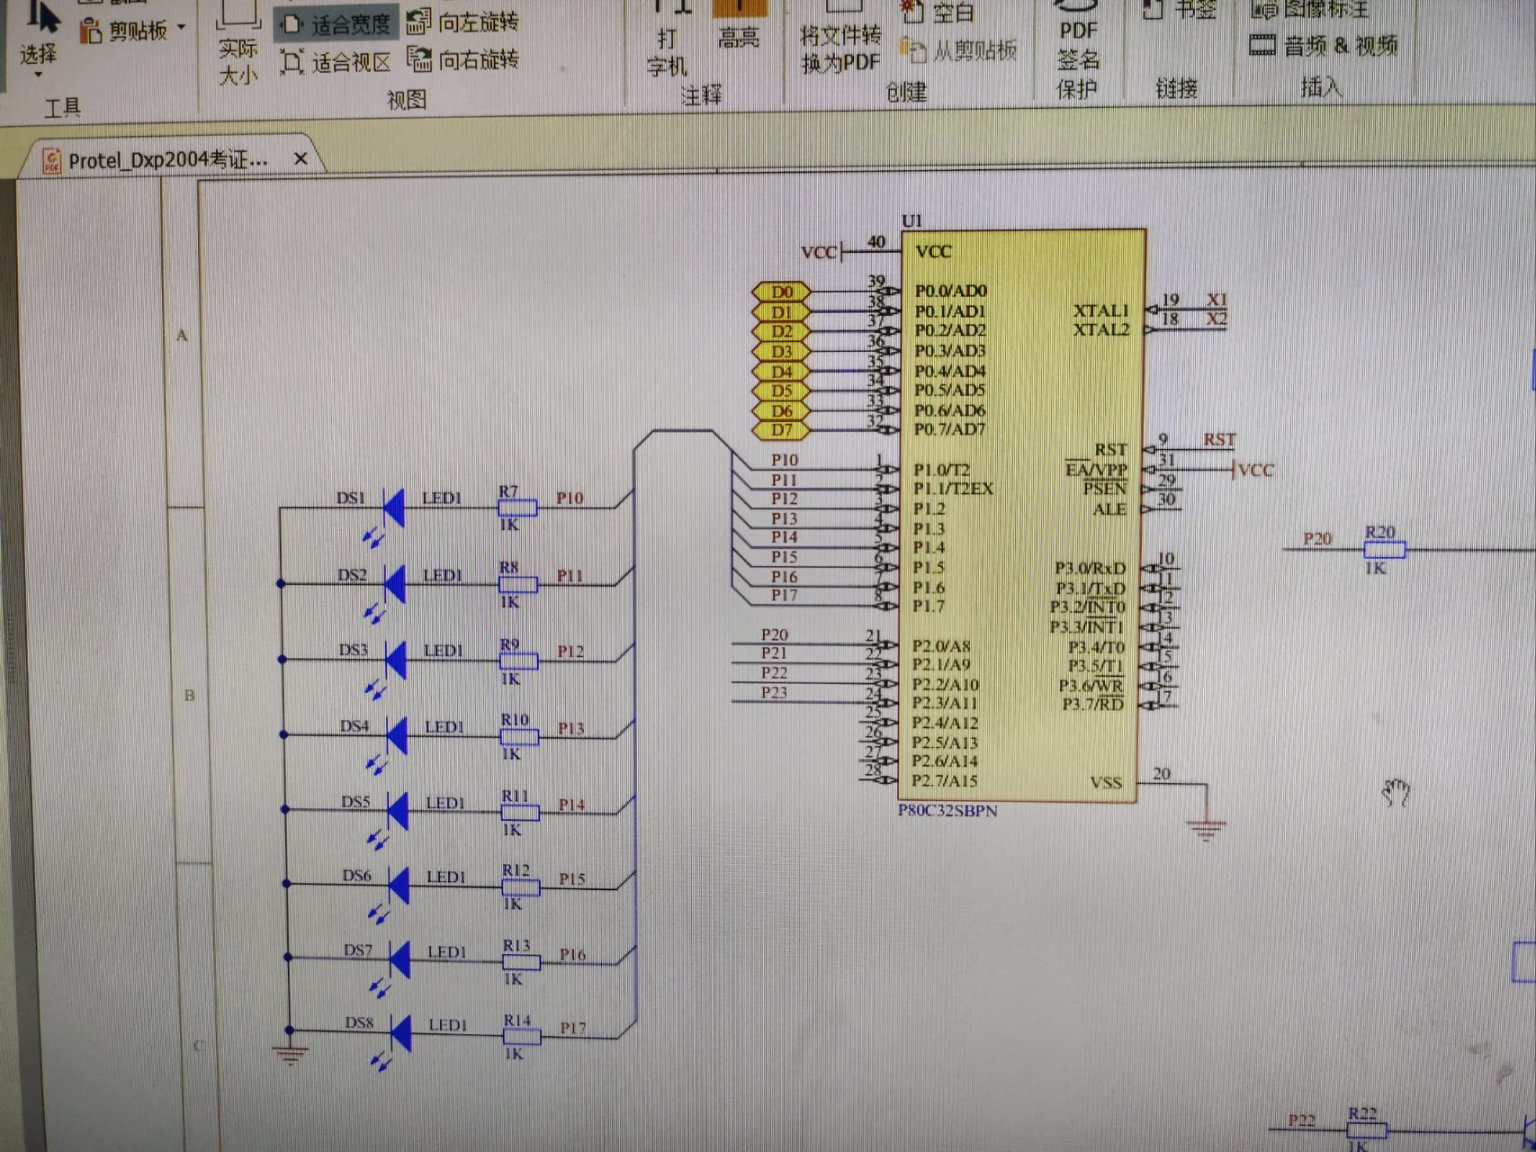Click the VSS pin name
This screenshot has width=1536, height=1152.
pos(1106,782)
